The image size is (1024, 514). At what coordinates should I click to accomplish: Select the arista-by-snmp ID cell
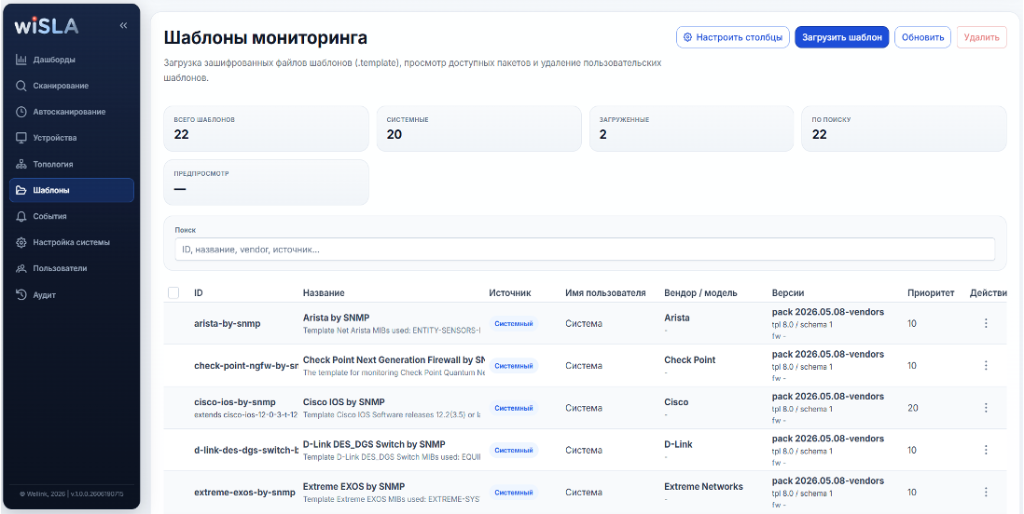tap(227, 323)
